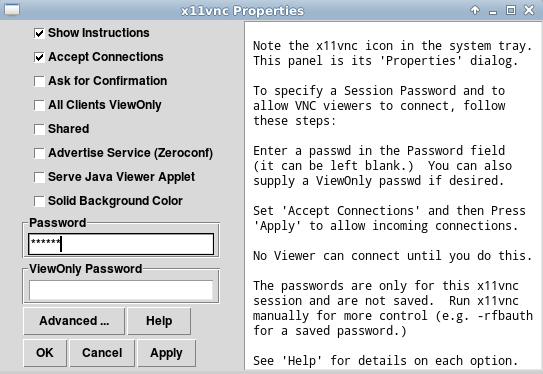Click the Cancel button

(x=102, y=353)
